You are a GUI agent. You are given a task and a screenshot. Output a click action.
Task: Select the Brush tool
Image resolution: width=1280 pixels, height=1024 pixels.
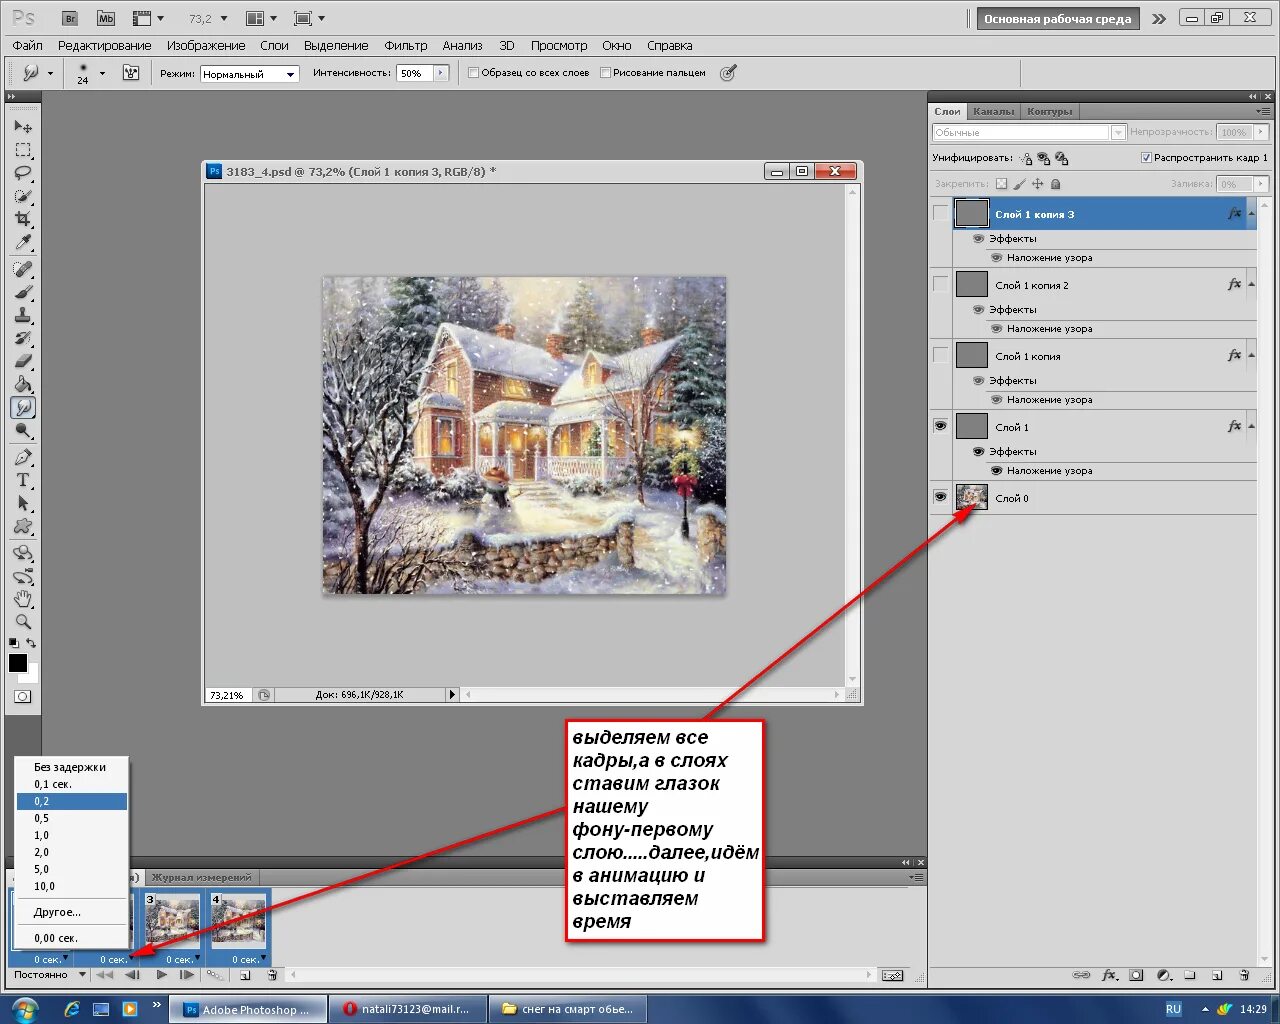coord(23,292)
